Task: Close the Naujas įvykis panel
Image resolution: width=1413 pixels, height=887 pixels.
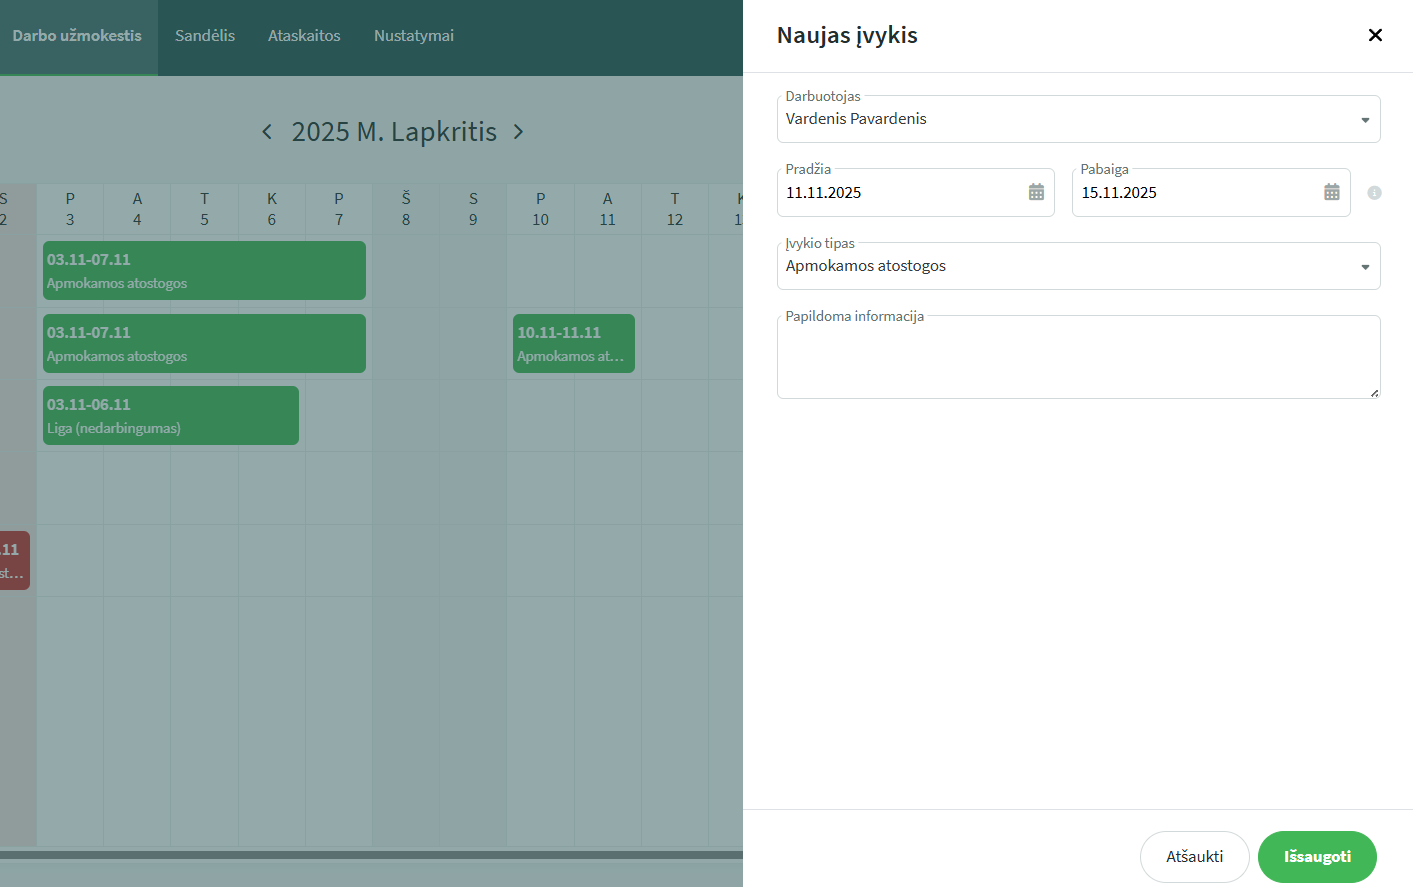Action: 1375,35
